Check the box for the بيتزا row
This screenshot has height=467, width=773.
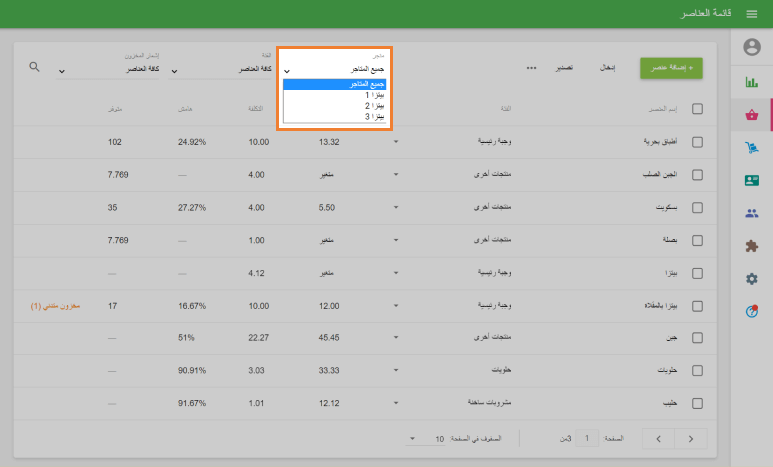697,273
